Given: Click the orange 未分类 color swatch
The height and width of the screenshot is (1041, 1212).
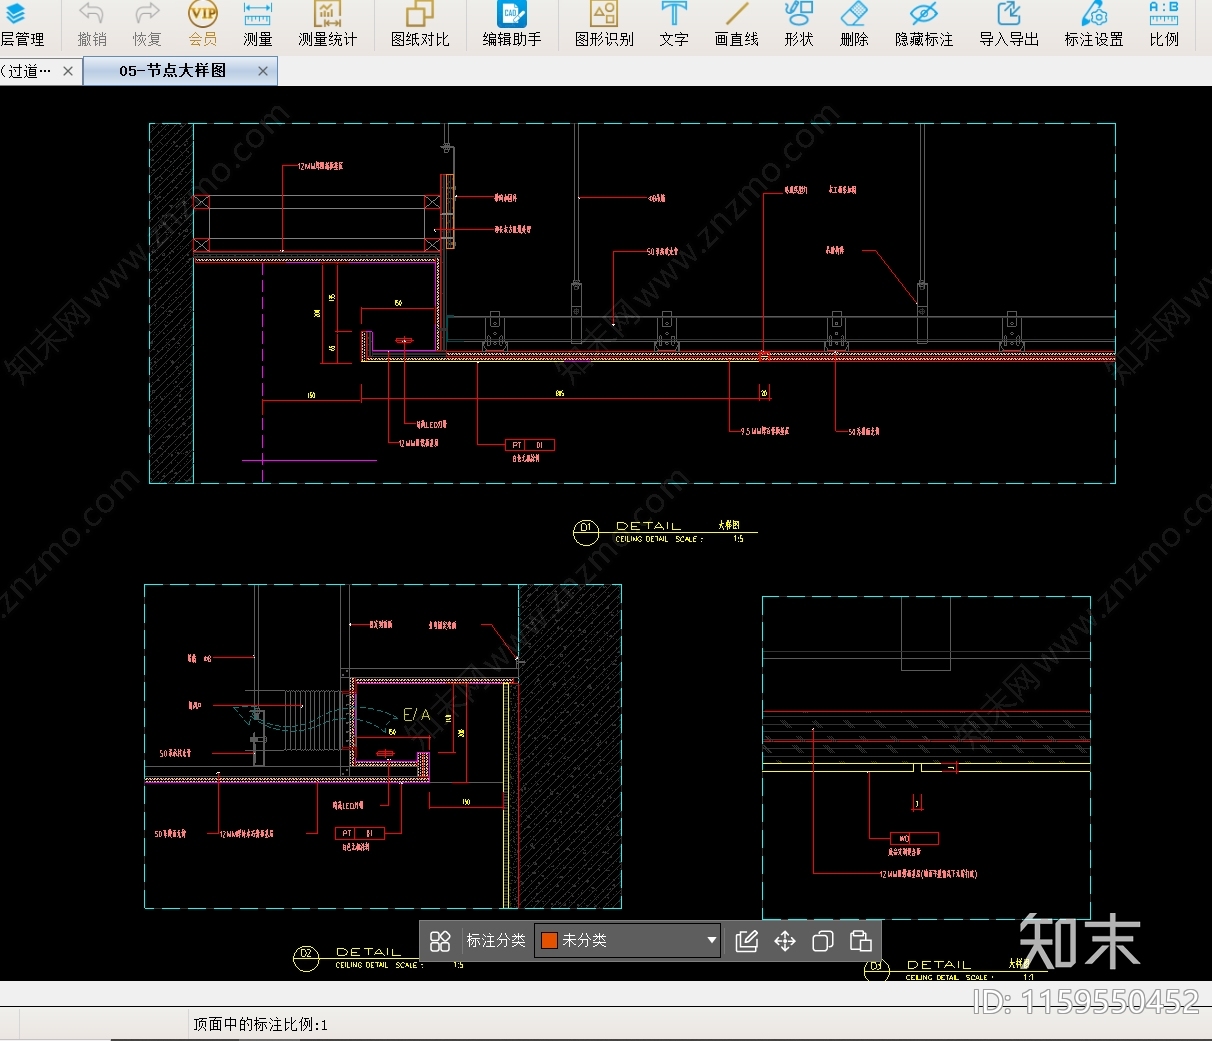Looking at the screenshot, I should [549, 940].
